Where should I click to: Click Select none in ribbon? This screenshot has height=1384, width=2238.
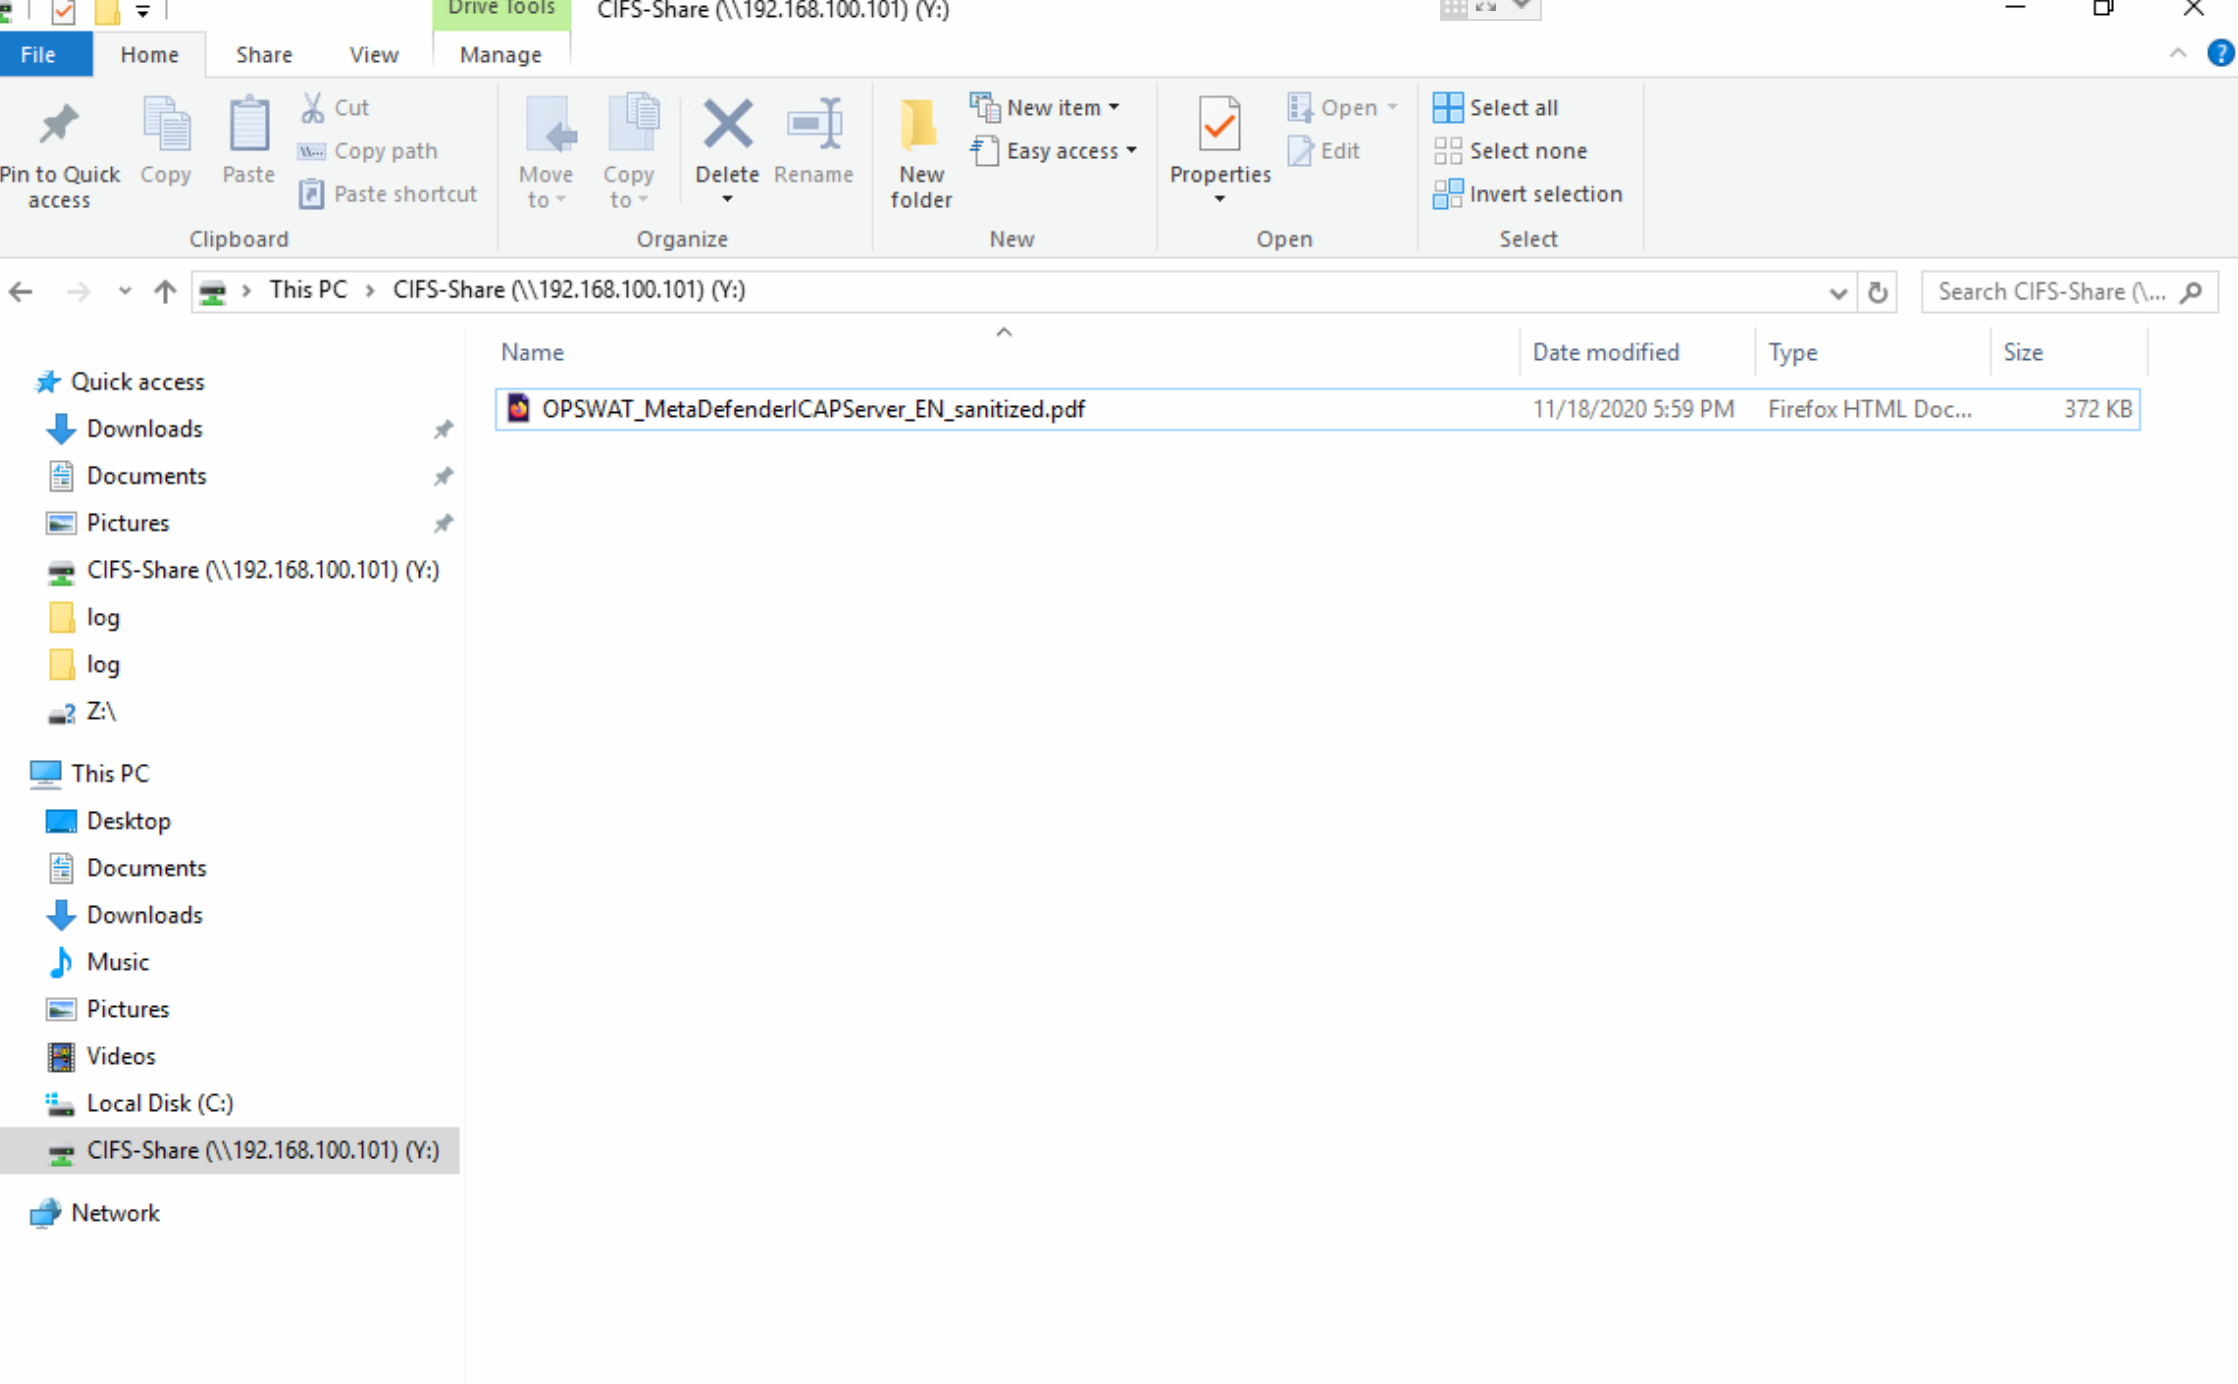[1510, 151]
